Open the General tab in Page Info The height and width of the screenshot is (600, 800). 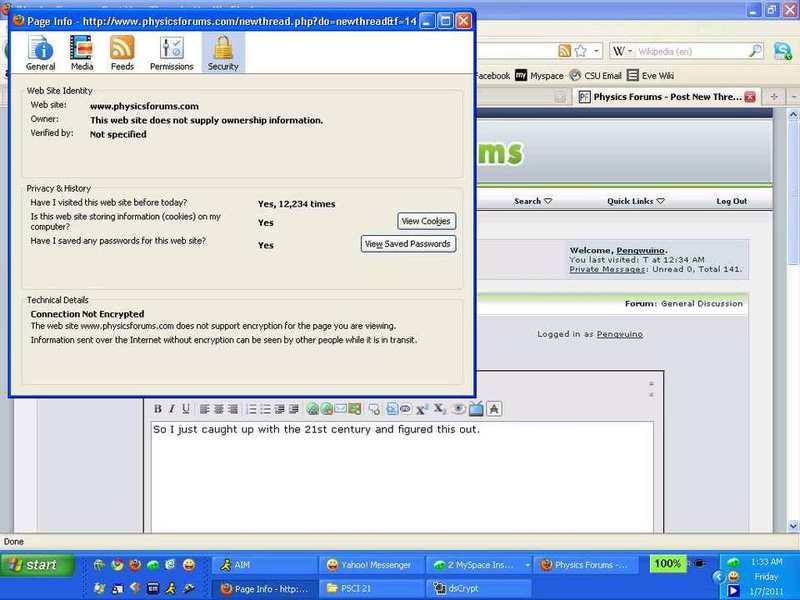coord(40,53)
